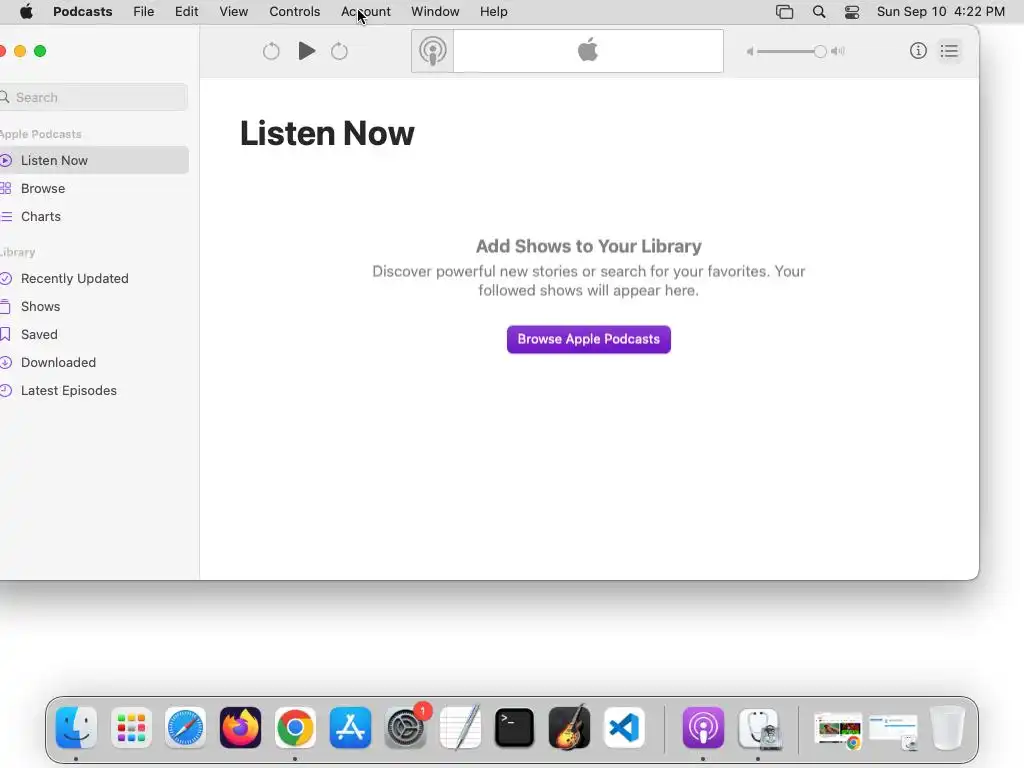Adjust the volume slider knob
The width and height of the screenshot is (1024, 768).
click(x=820, y=52)
